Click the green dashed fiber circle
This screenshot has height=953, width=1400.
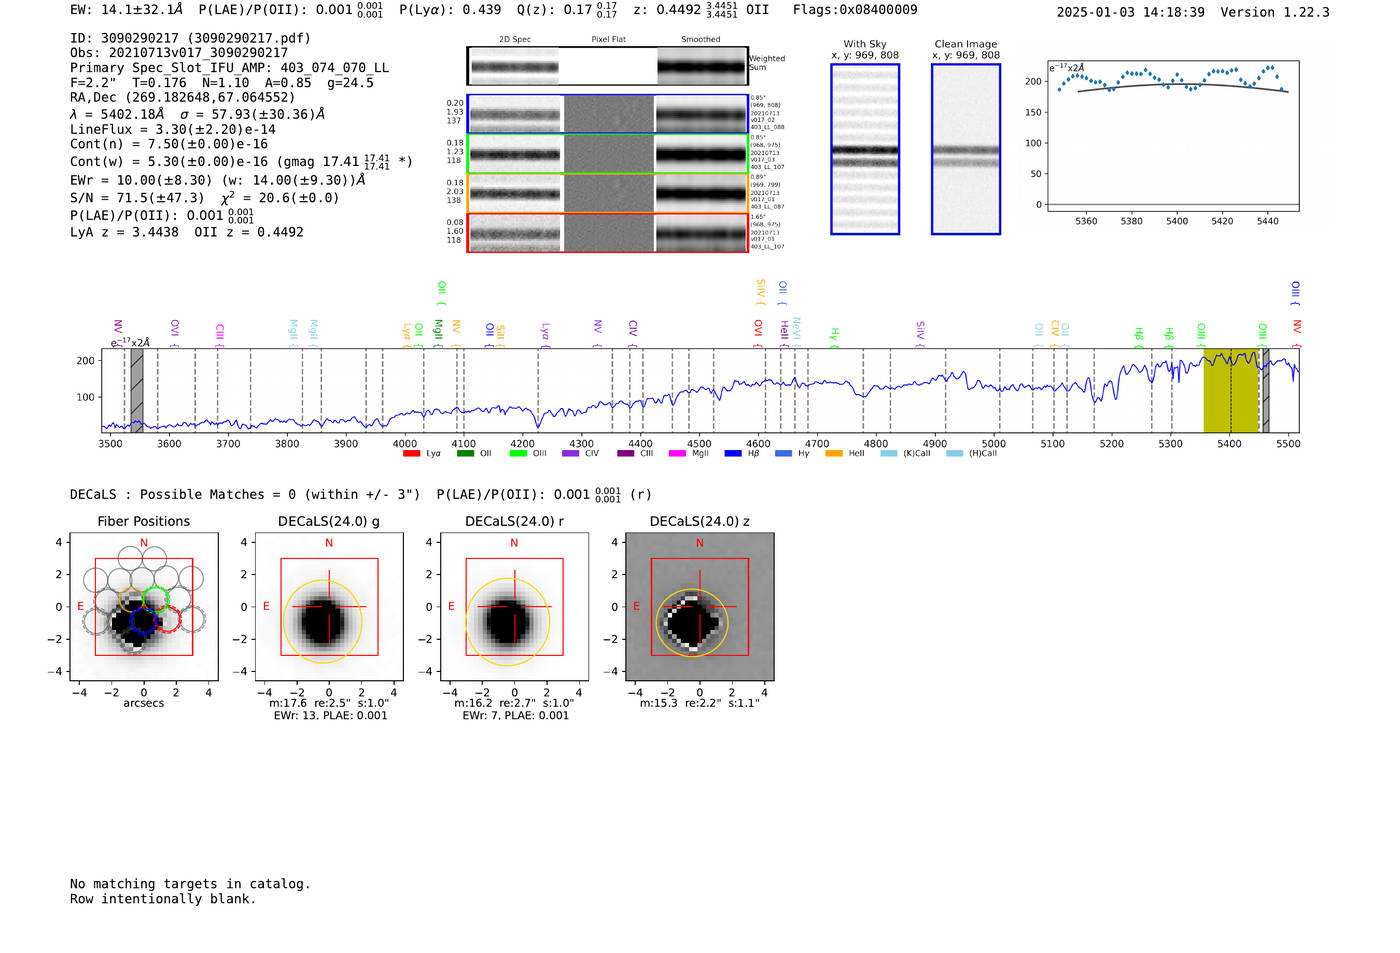tap(156, 598)
